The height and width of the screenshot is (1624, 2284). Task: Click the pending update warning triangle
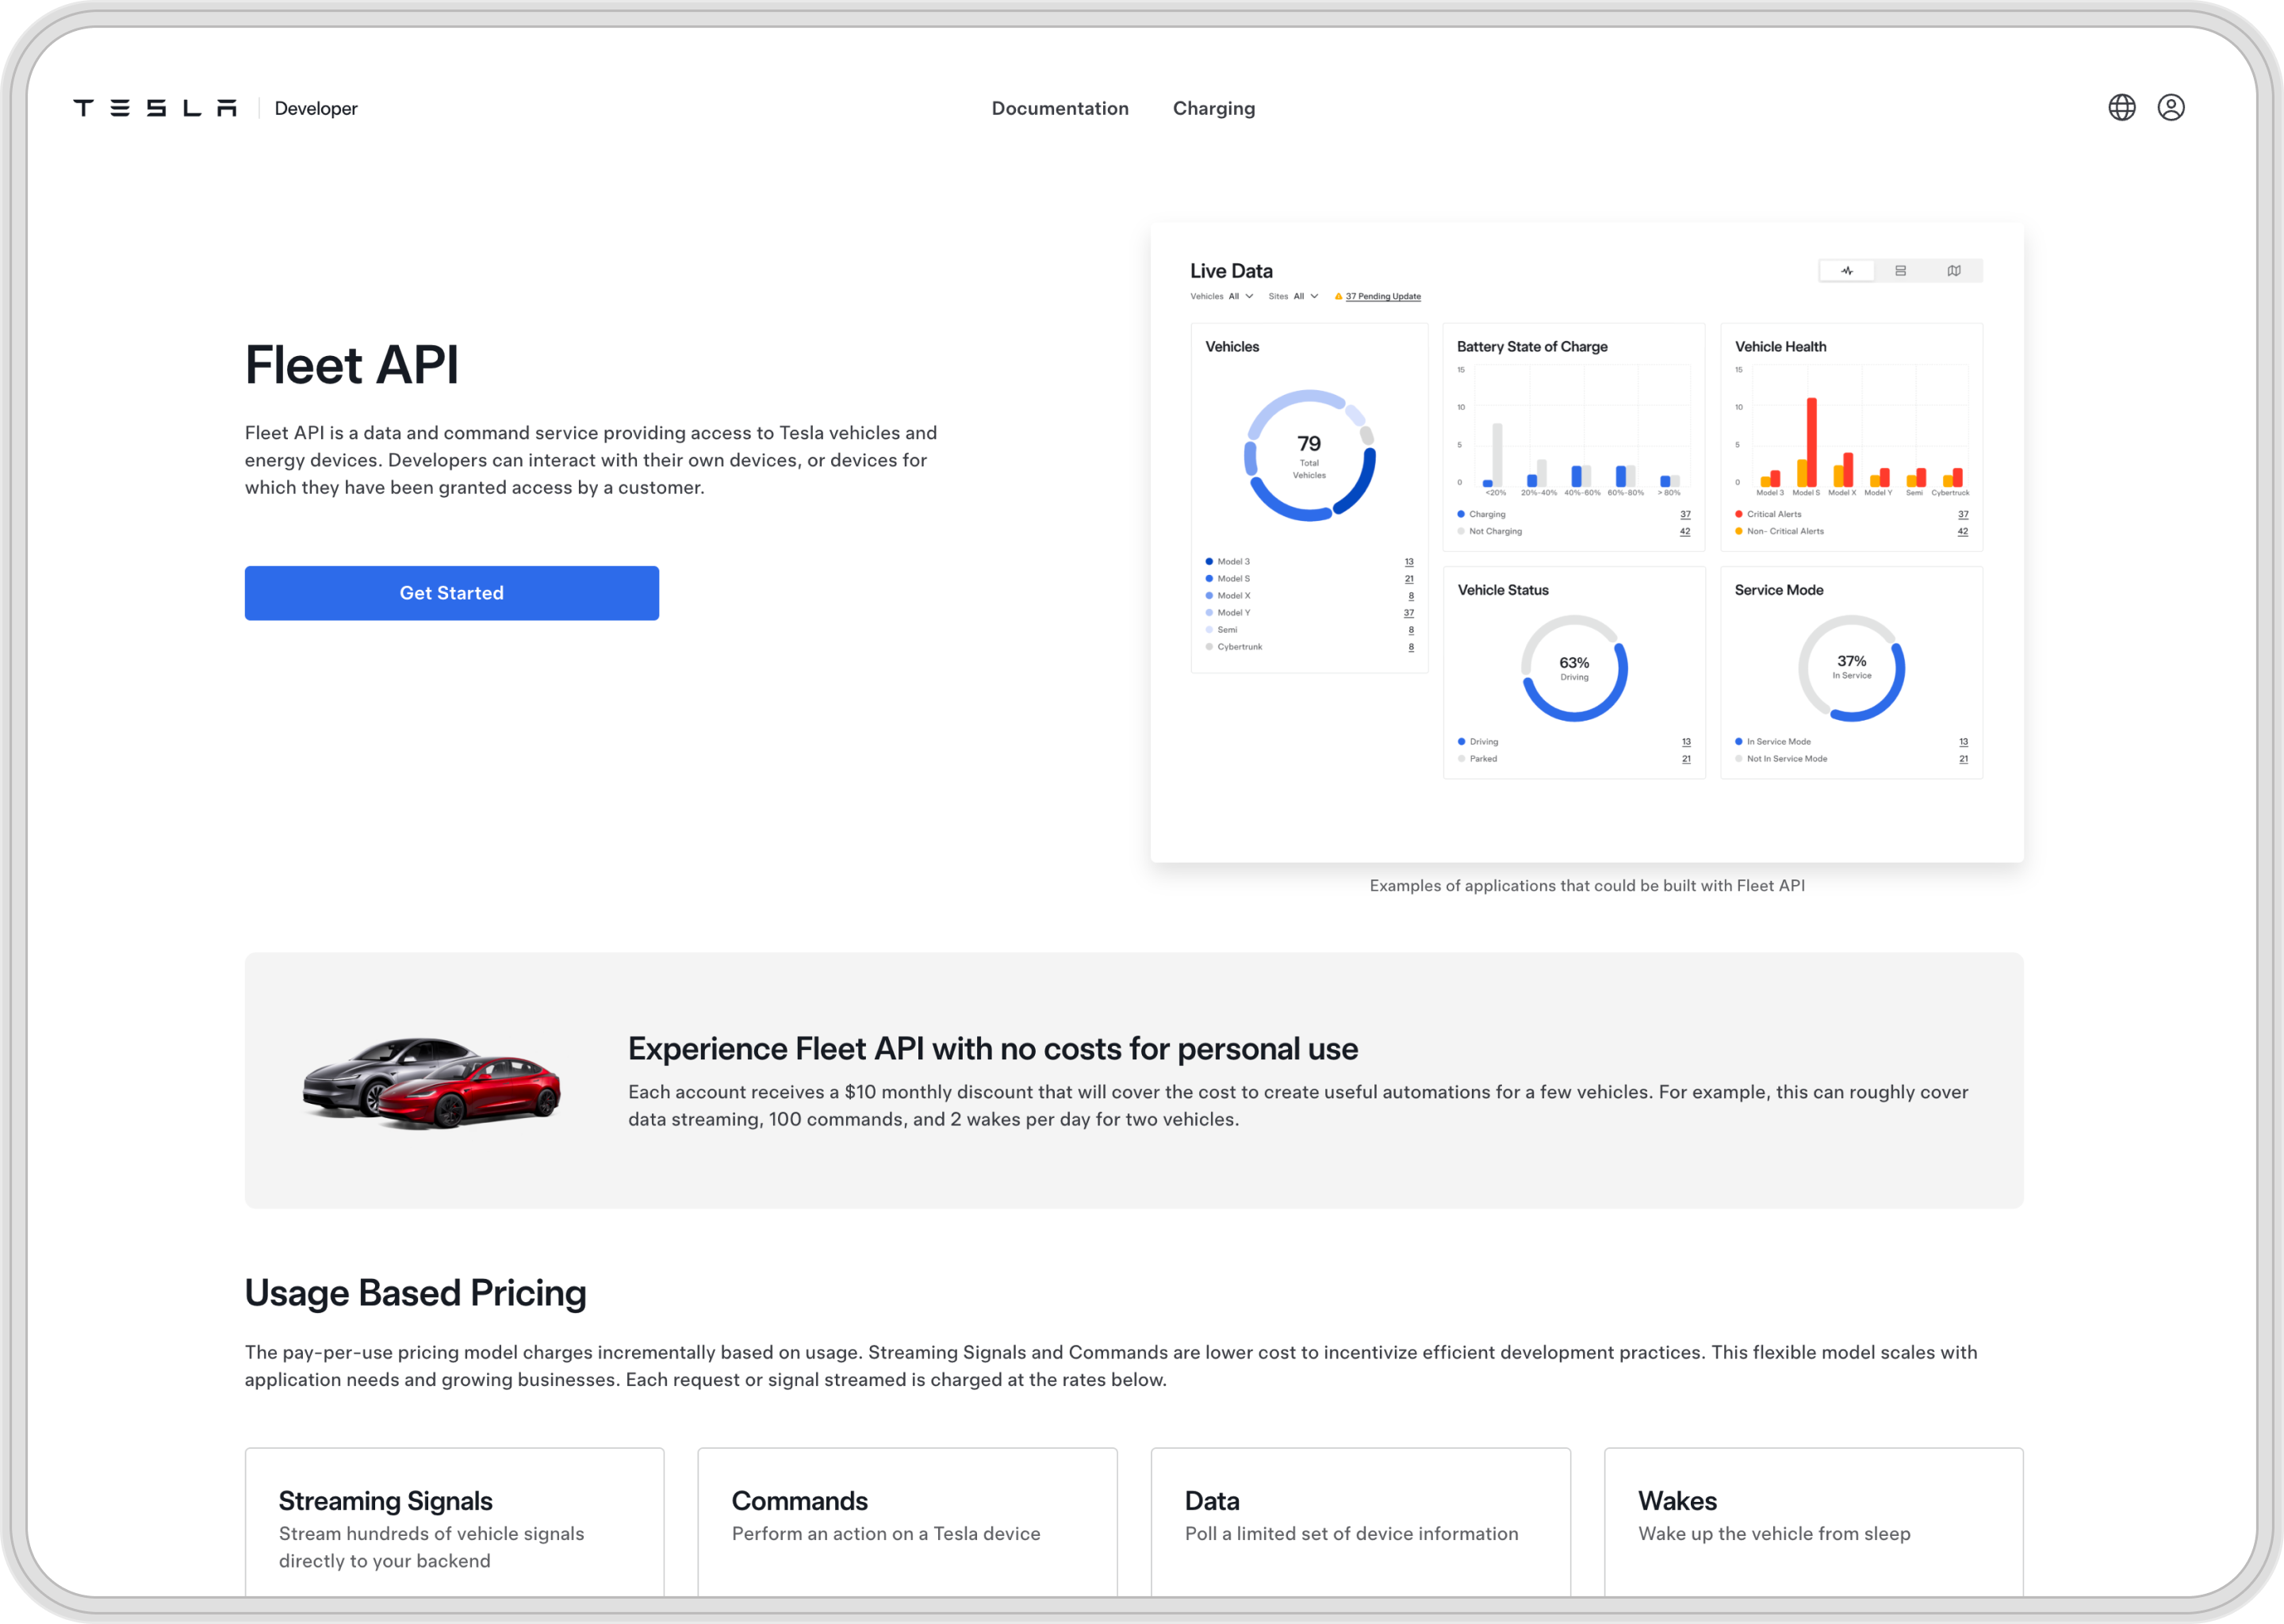pyautogui.click(x=1338, y=296)
